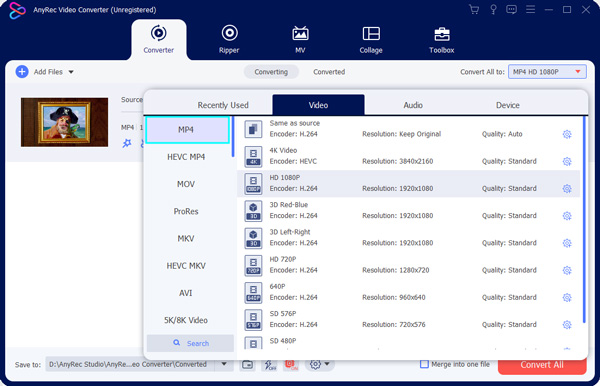Choose ProRes in the format list

tap(186, 211)
